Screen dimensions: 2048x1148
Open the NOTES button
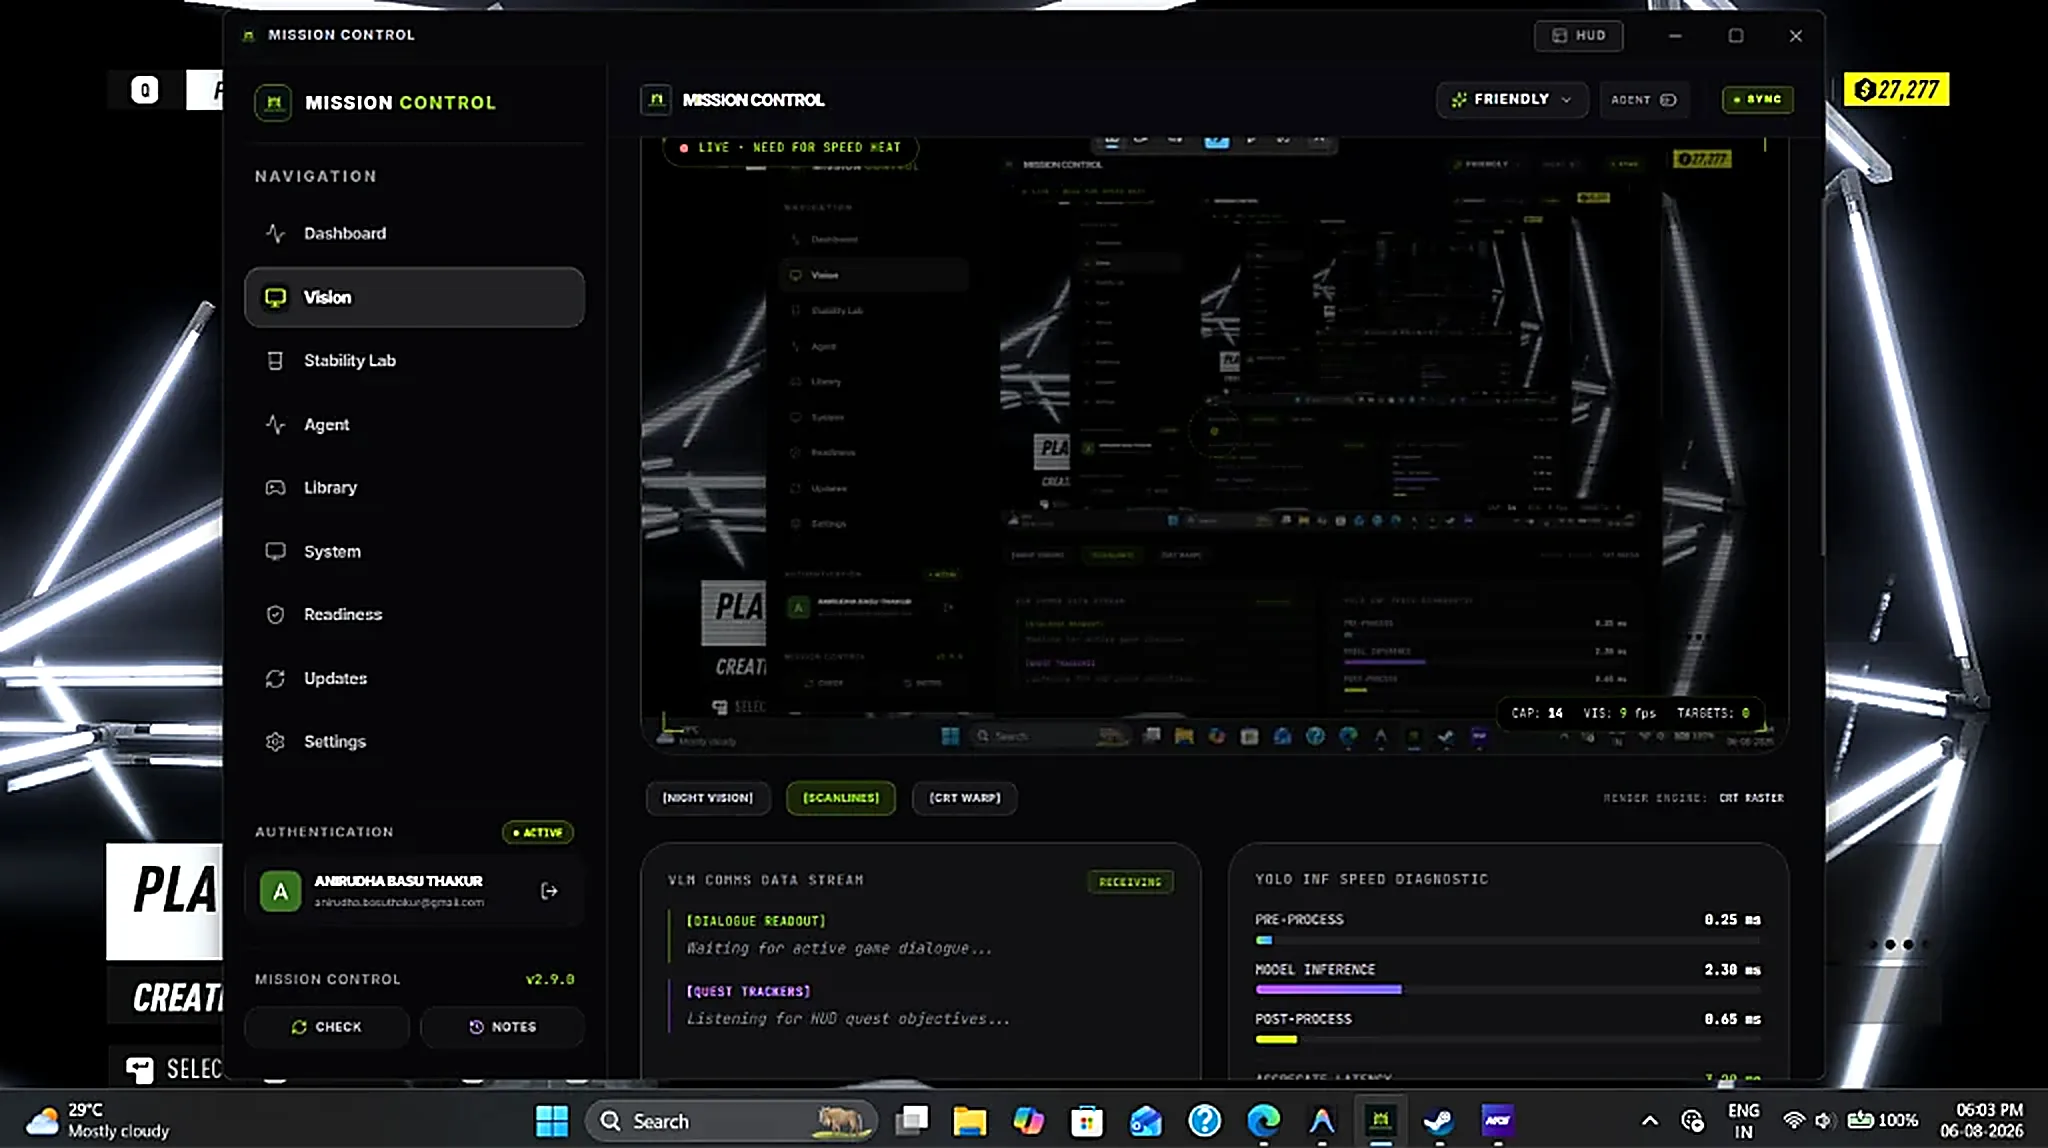(502, 1027)
